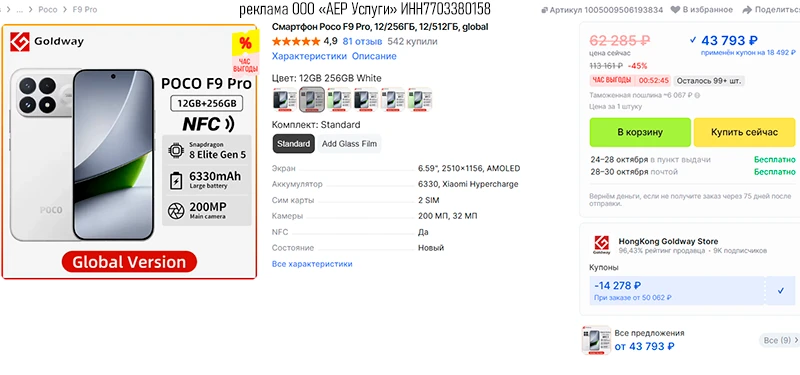Click the ЧАС ВЫГОДЫ percent badge on product image
Screen dimensions: 800x375
(245, 53)
